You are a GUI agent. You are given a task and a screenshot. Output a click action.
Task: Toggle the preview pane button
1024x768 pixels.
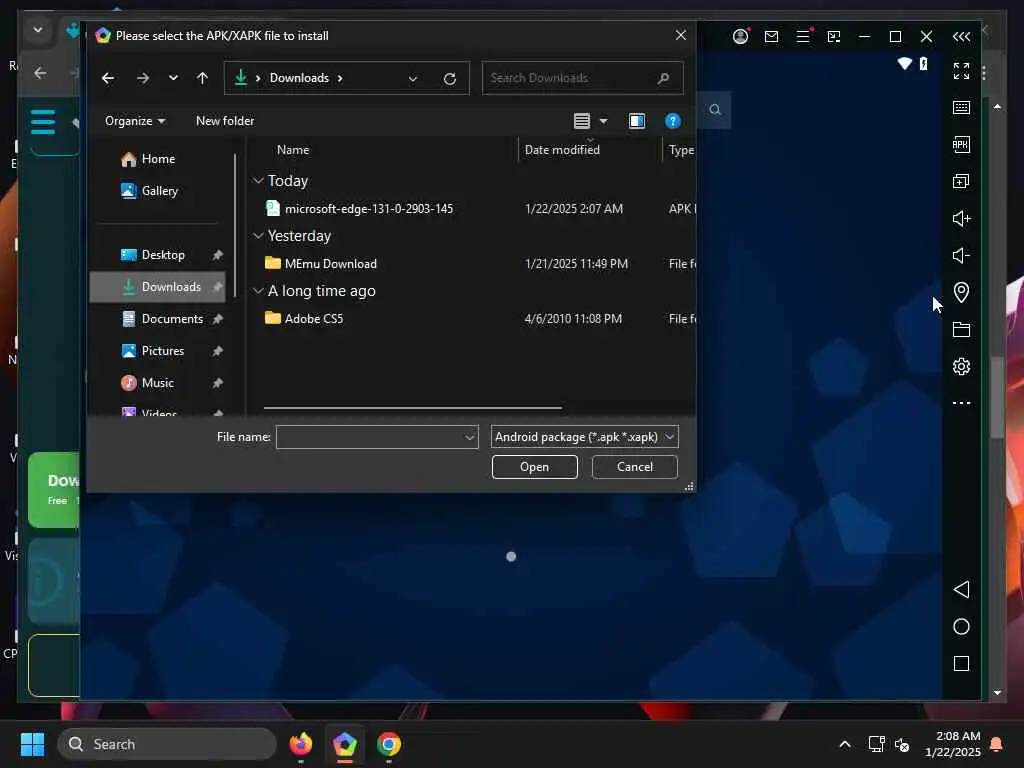coord(636,121)
